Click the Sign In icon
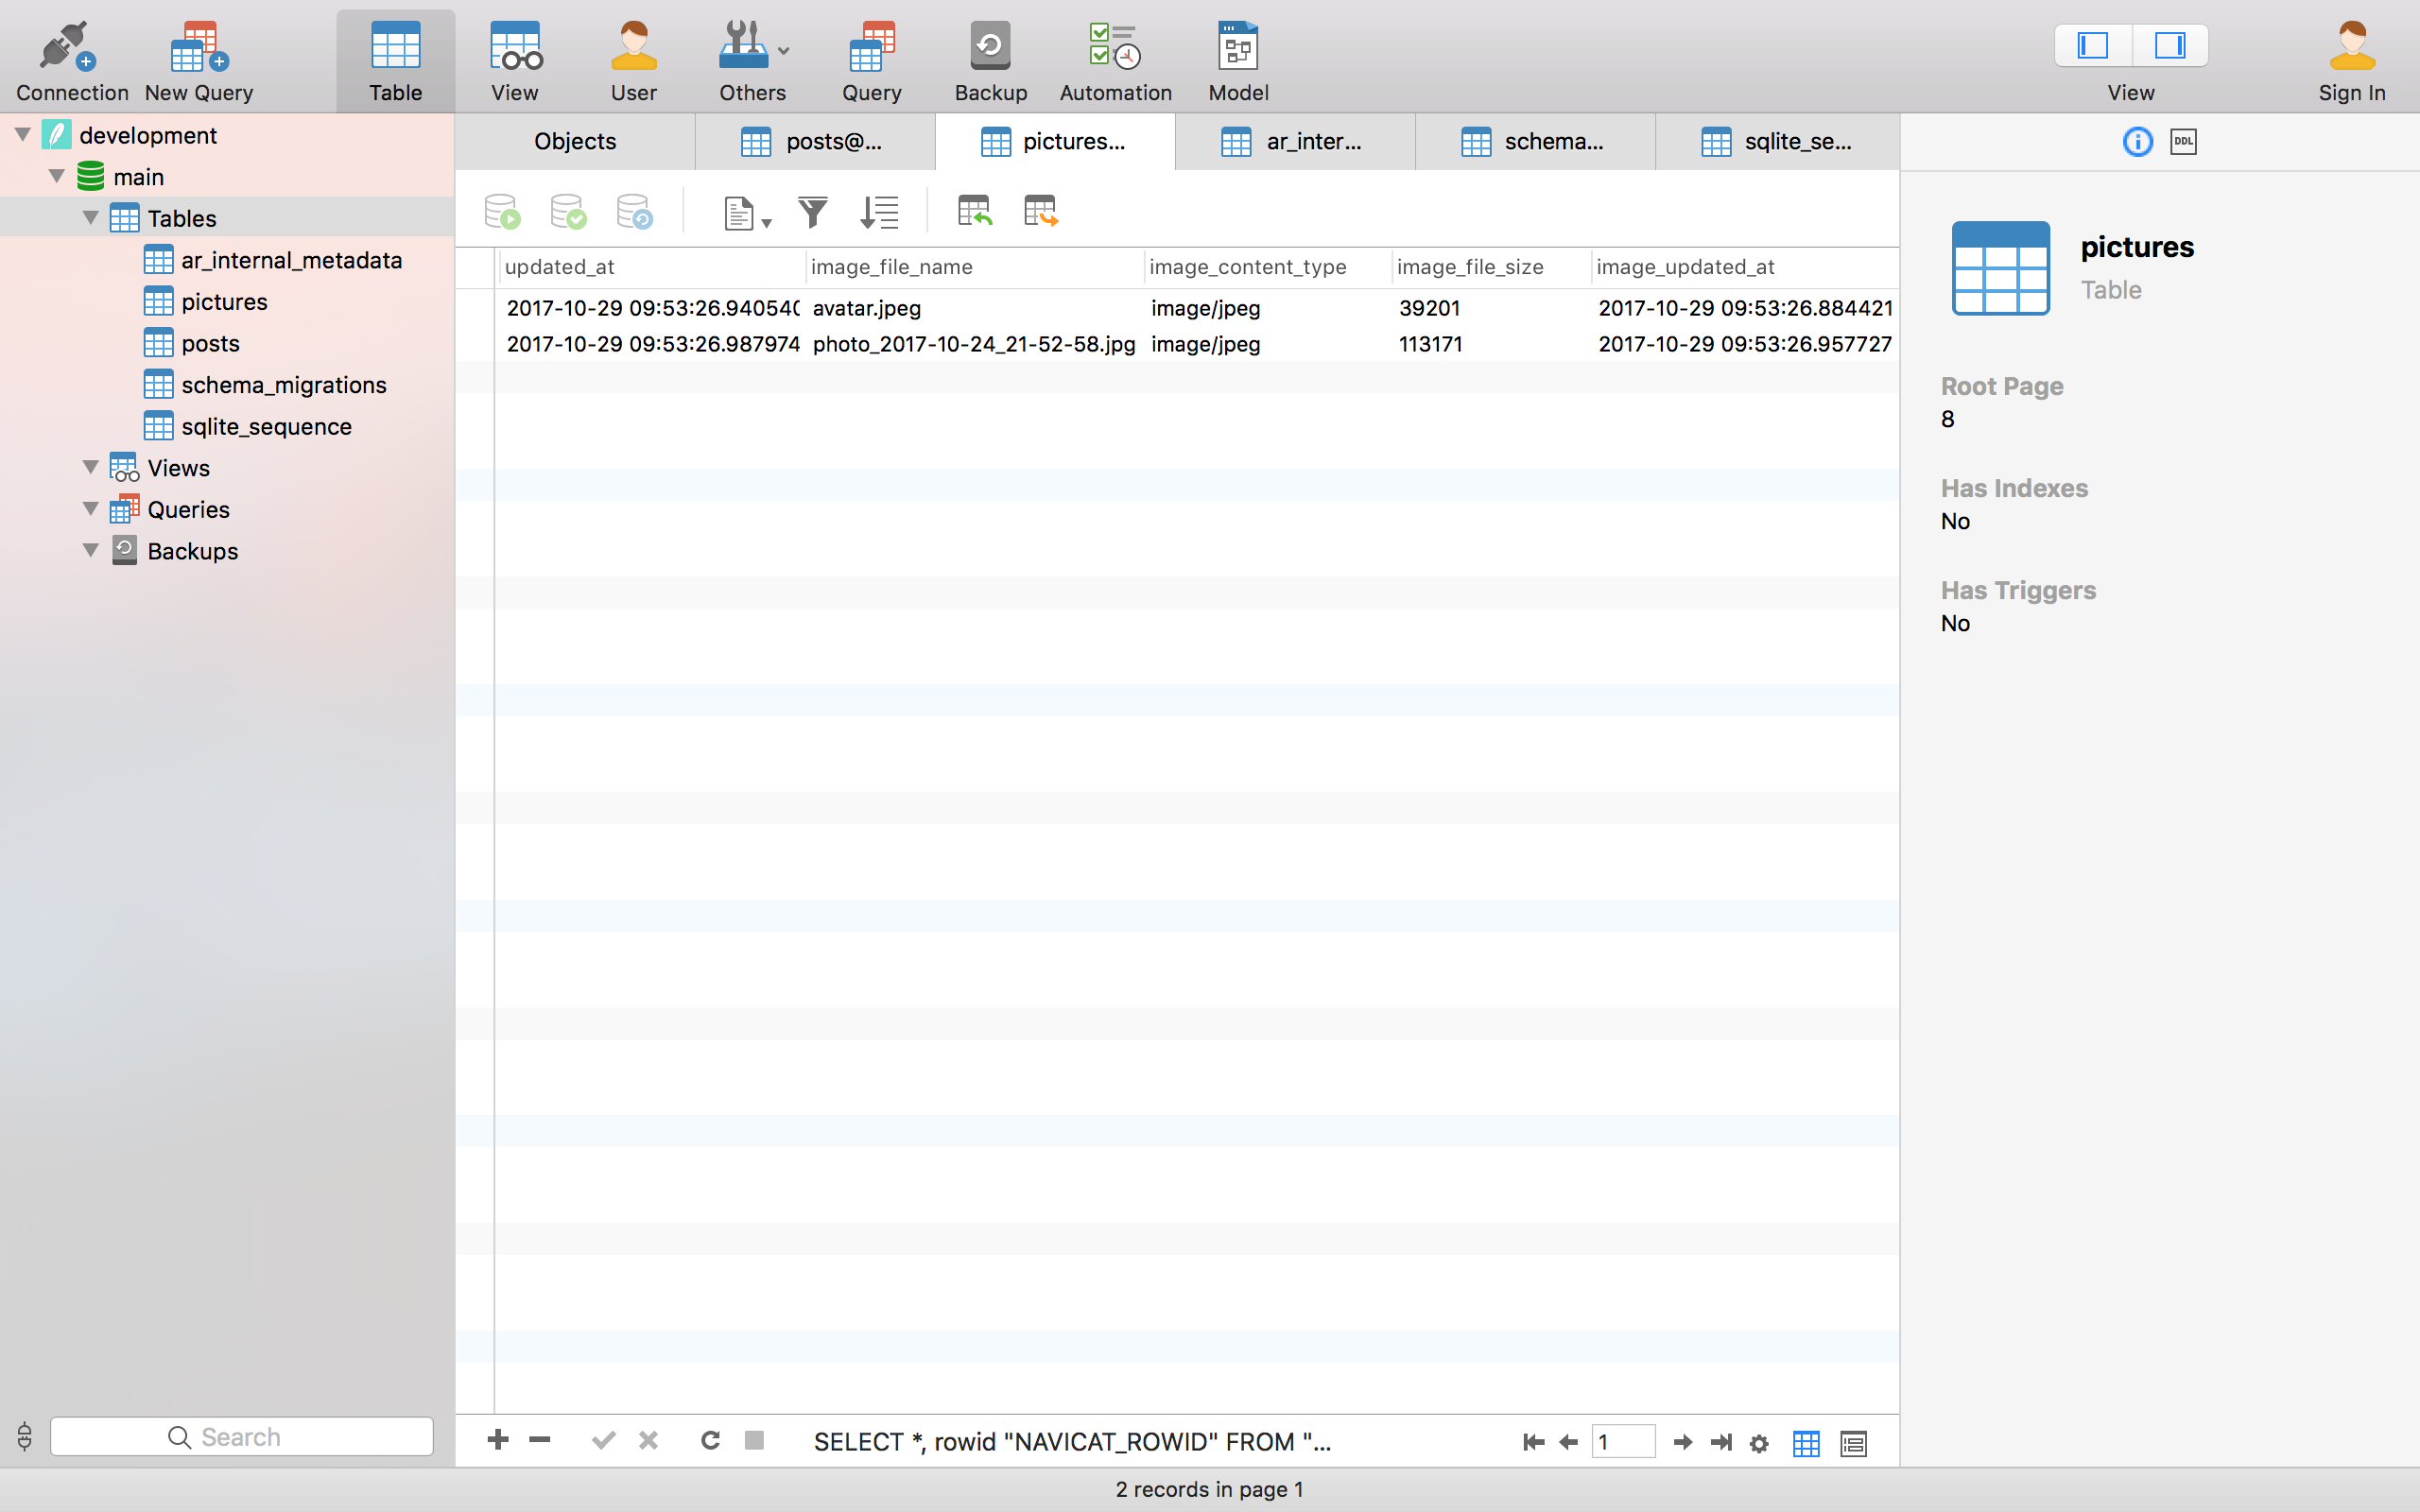 [2352, 60]
